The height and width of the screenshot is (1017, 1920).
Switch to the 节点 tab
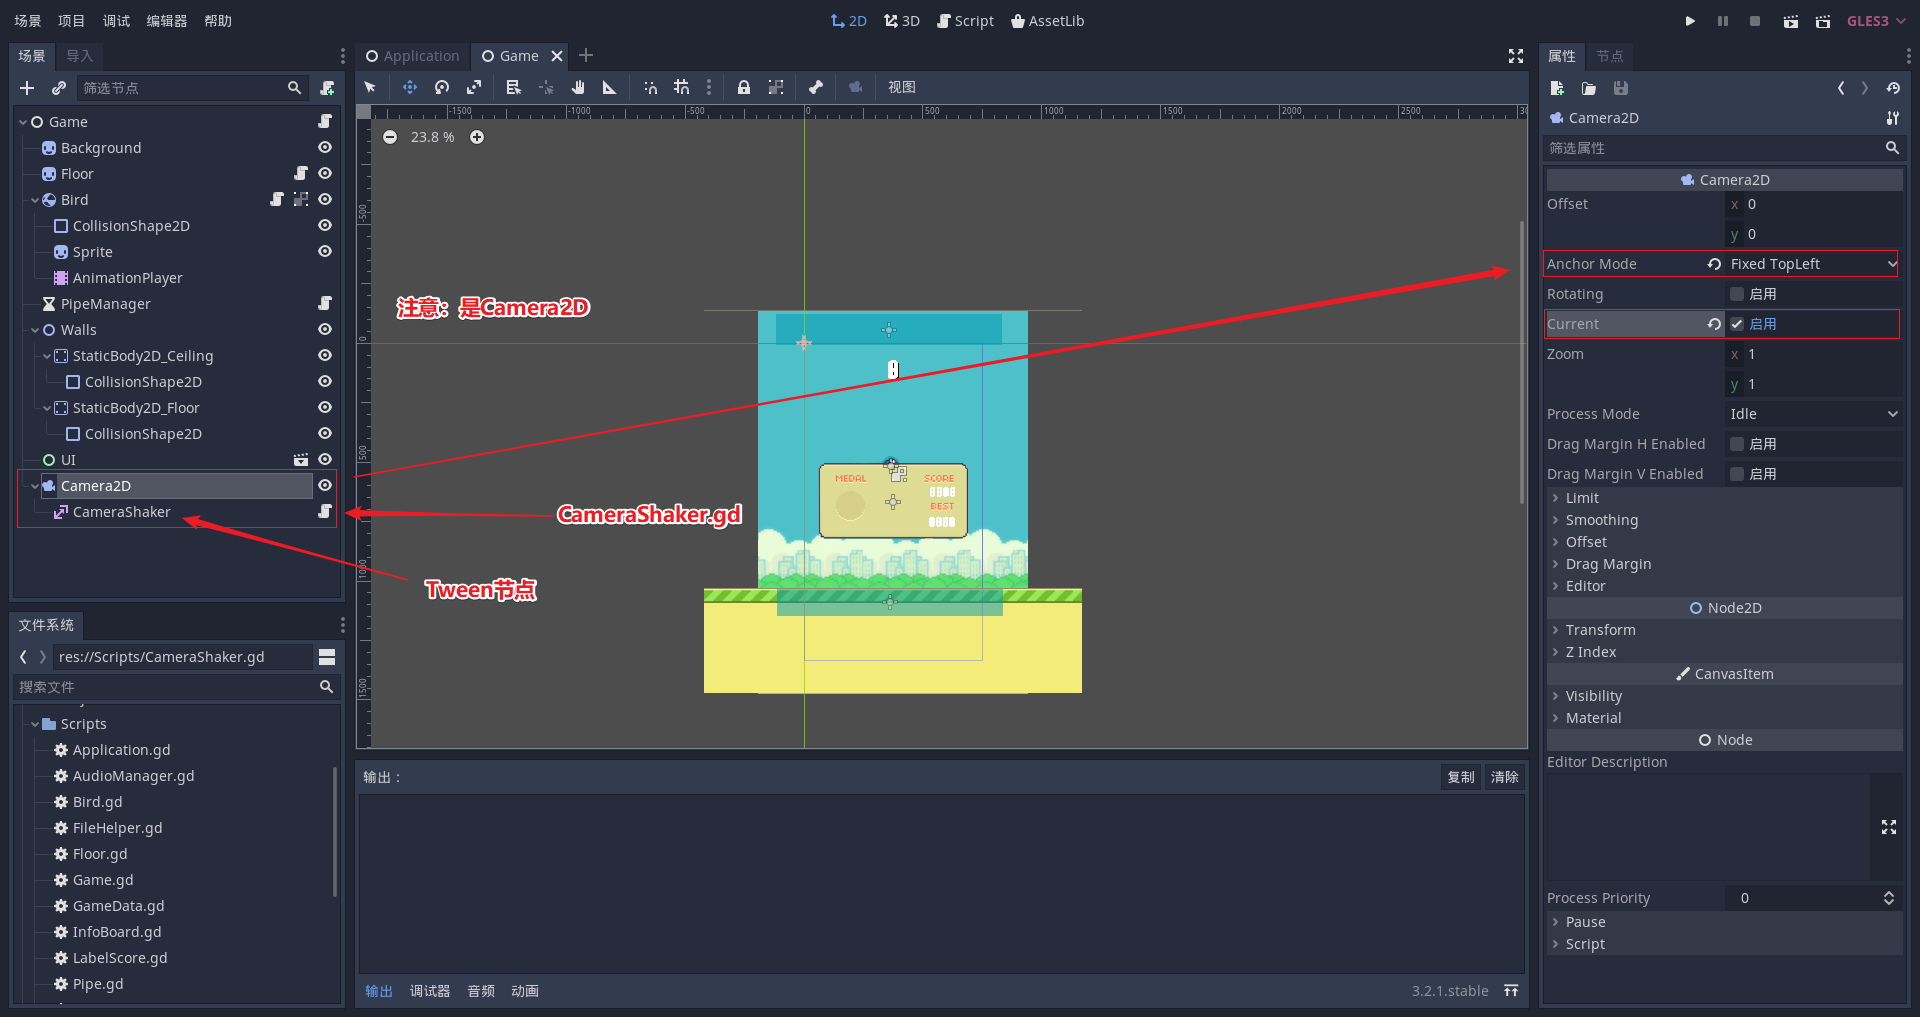click(x=1610, y=56)
